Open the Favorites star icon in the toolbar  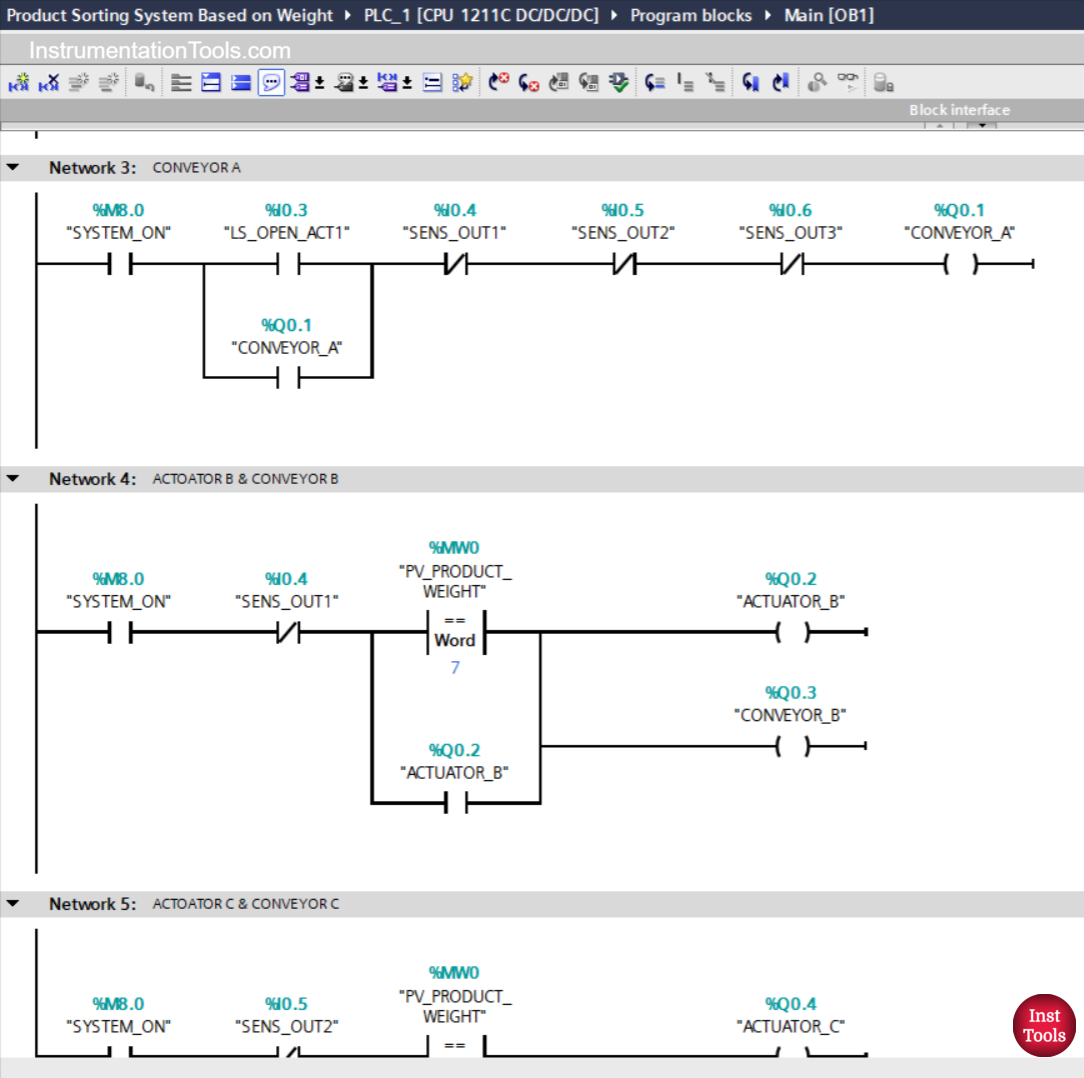pos(462,82)
